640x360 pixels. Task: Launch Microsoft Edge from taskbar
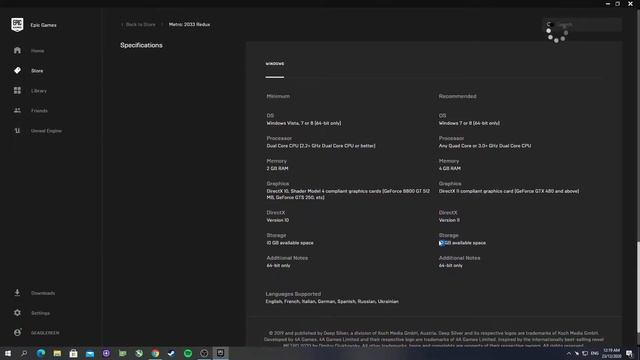41,353
